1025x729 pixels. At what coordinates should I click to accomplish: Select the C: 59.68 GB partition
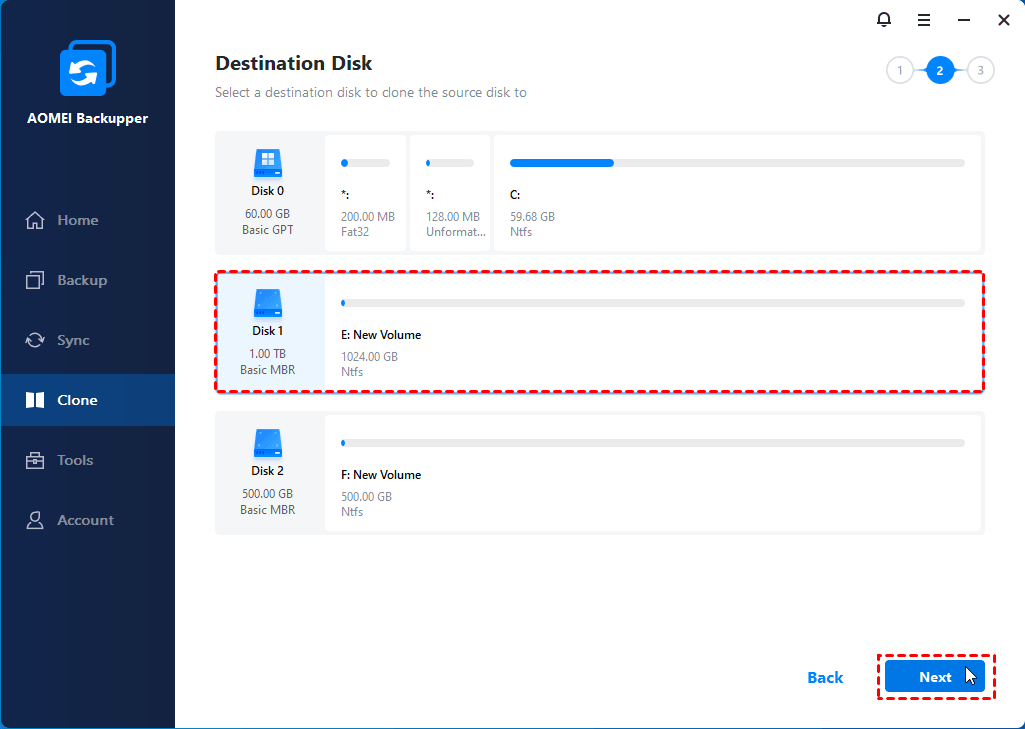(737, 194)
